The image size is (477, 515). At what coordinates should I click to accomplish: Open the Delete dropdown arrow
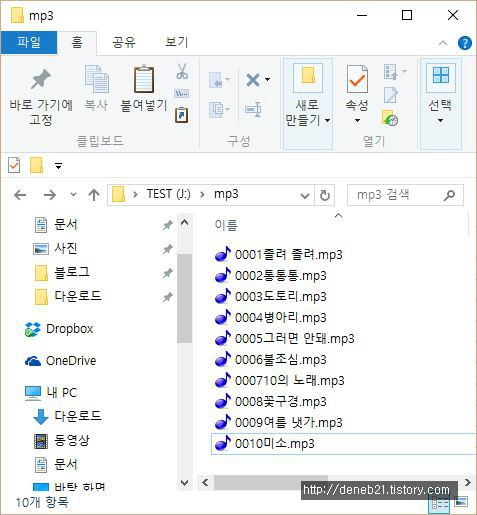[x=267, y=80]
